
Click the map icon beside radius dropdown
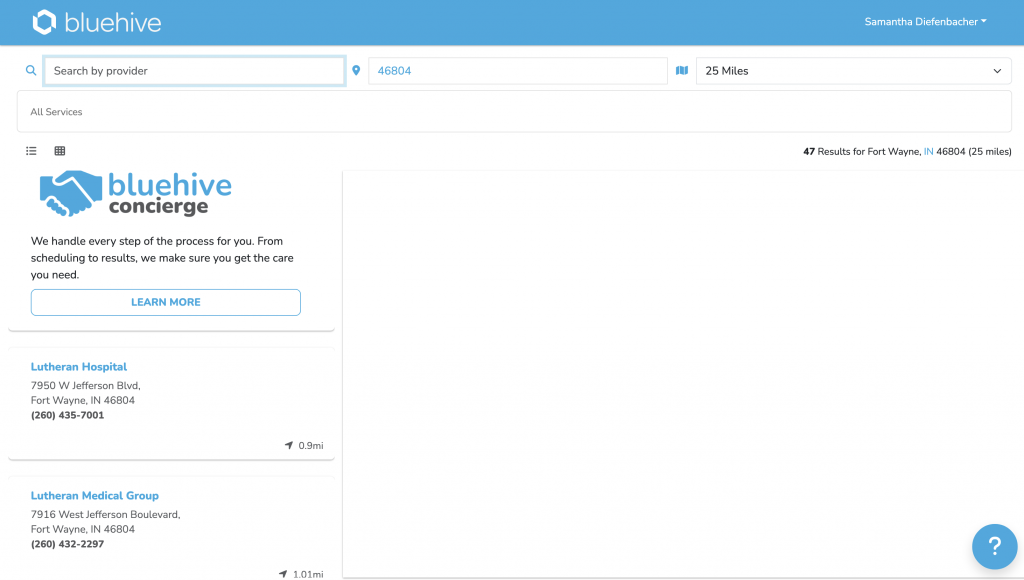[x=682, y=71]
